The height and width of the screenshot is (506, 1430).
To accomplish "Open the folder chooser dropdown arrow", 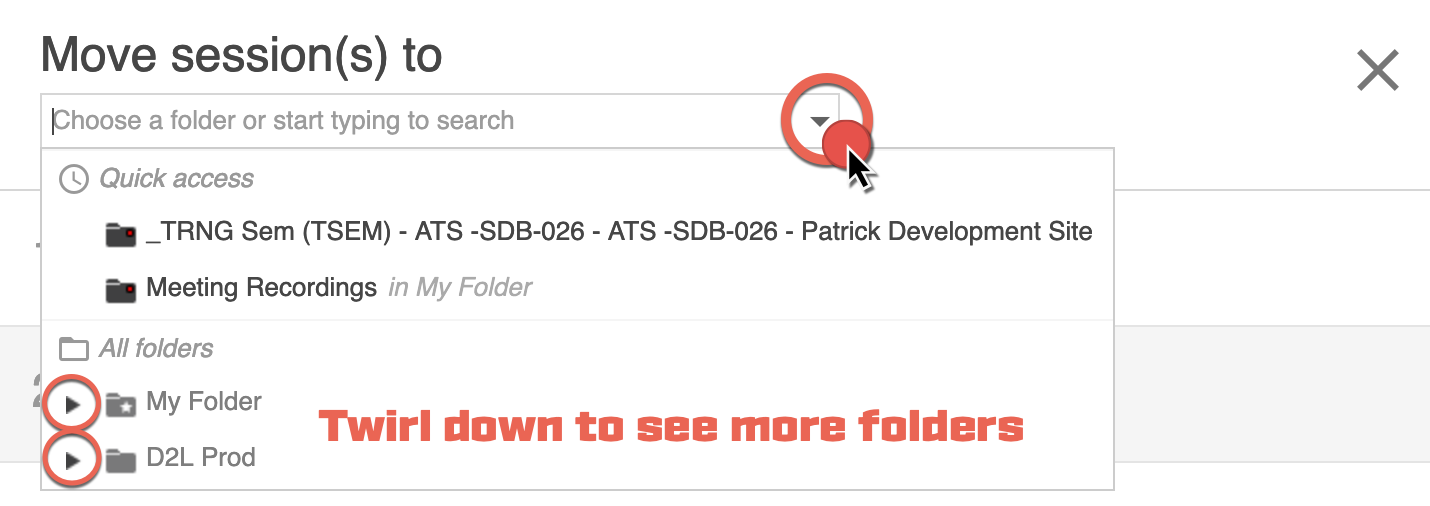I will 820,121.
